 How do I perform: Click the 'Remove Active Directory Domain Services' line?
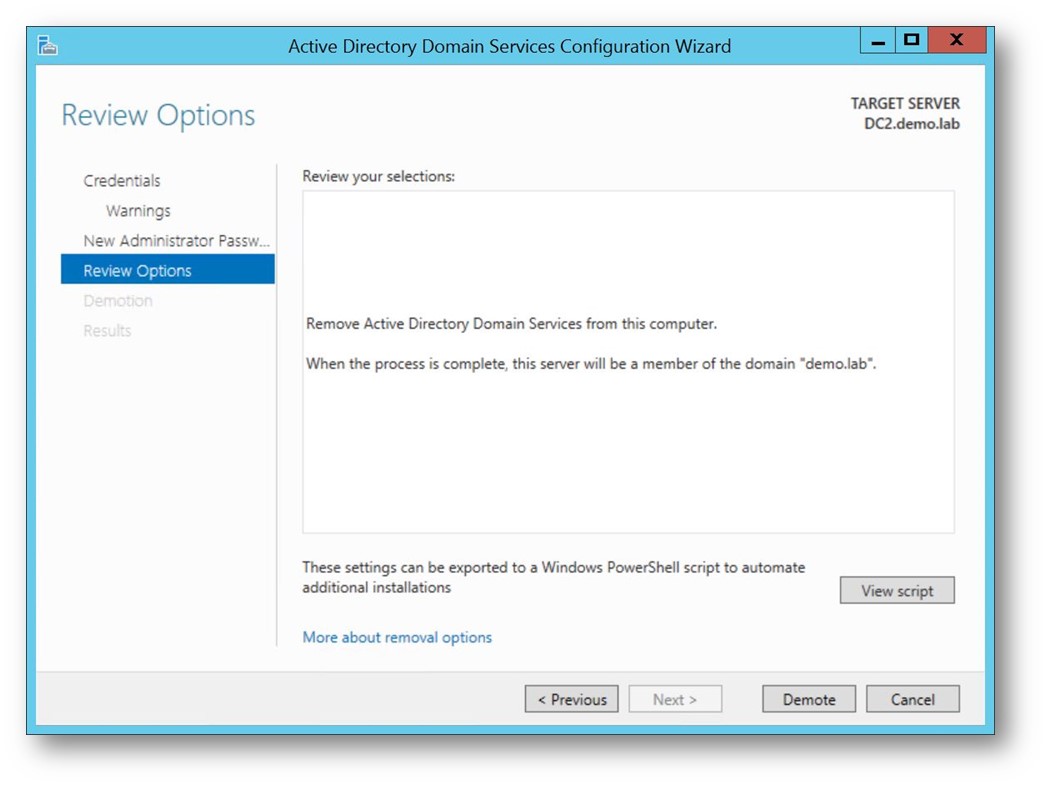pos(511,324)
